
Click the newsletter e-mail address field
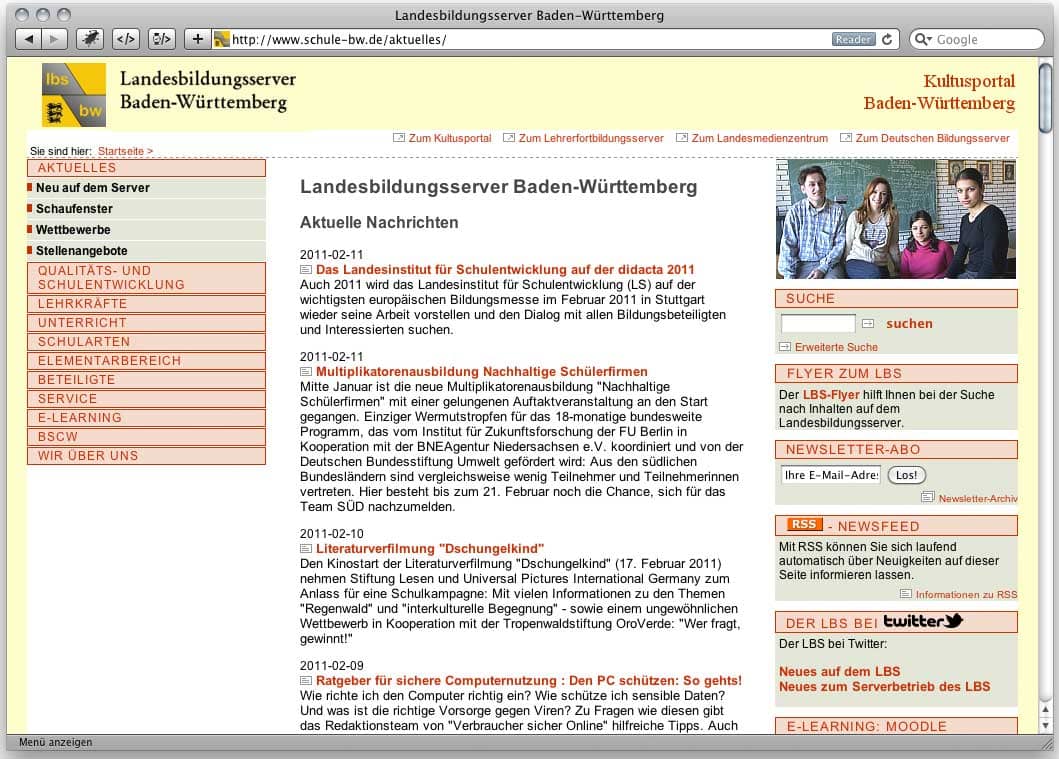click(830, 475)
